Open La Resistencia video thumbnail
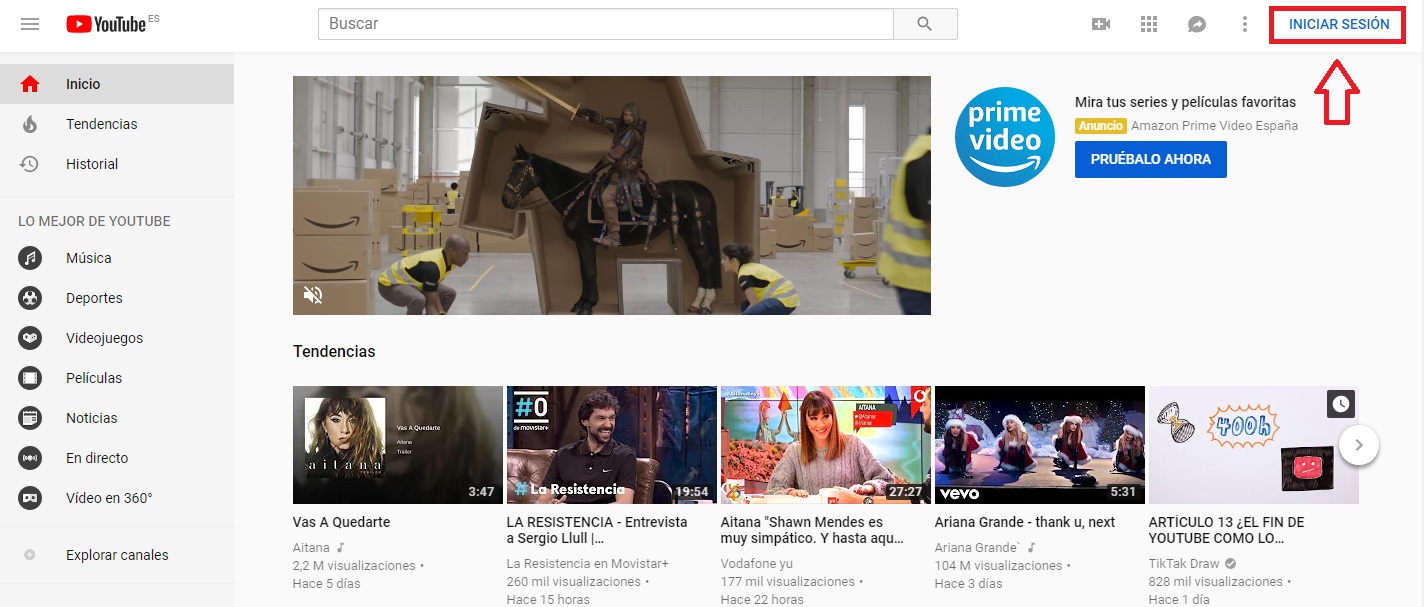Screen dimensions: 1424x607 pos(612,445)
